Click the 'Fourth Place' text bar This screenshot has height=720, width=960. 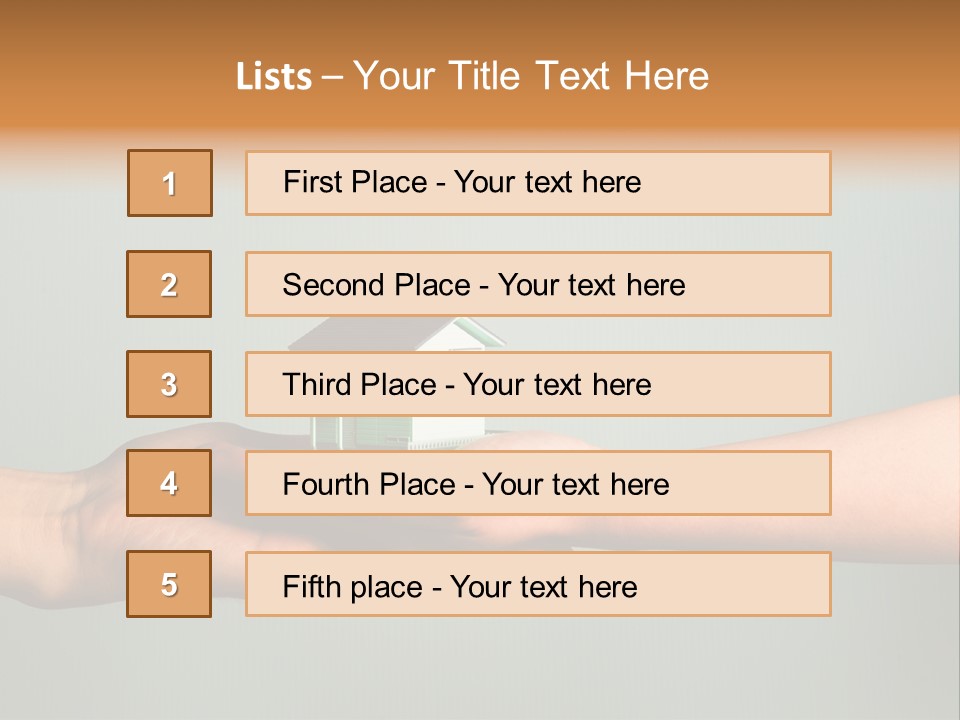point(538,483)
